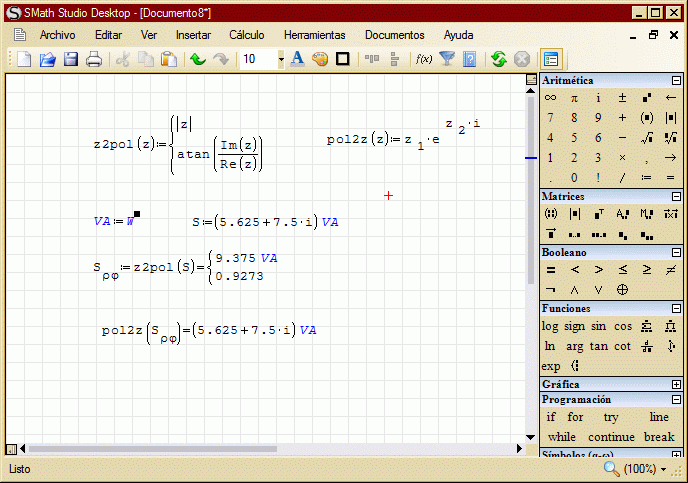Click the f(x) insert function icon
The width and height of the screenshot is (688, 483).
click(x=424, y=59)
